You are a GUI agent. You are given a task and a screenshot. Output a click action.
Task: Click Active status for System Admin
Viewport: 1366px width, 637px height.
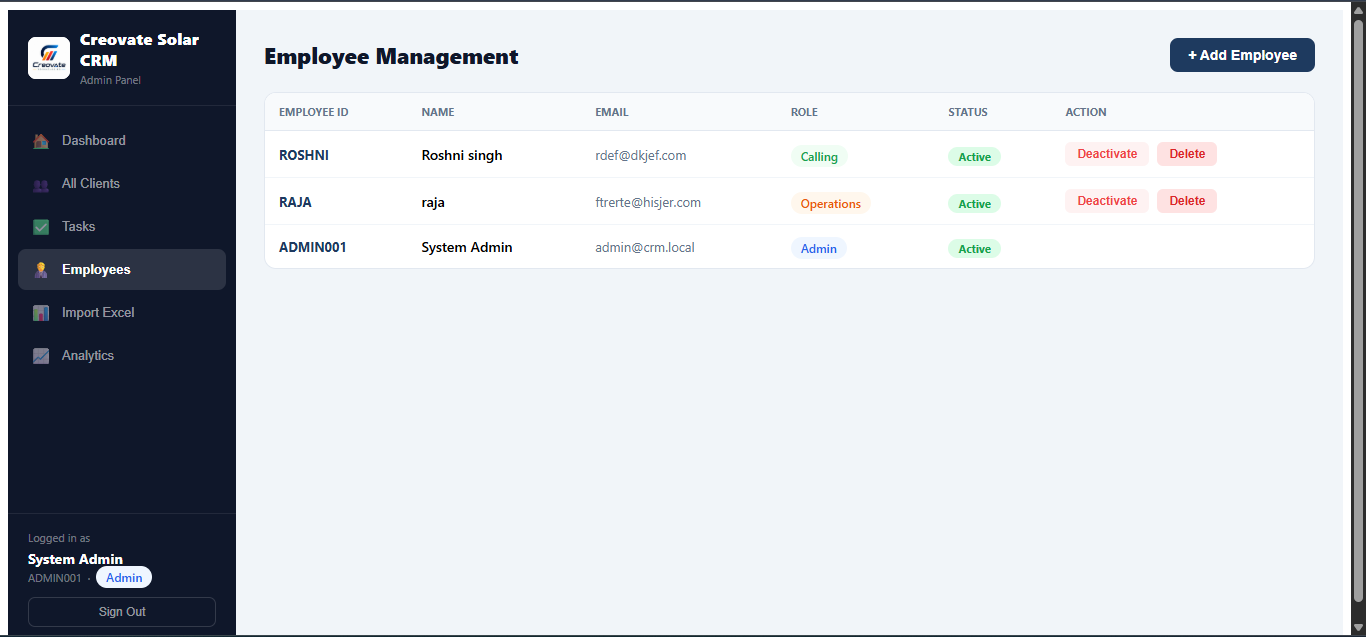tap(975, 249)
